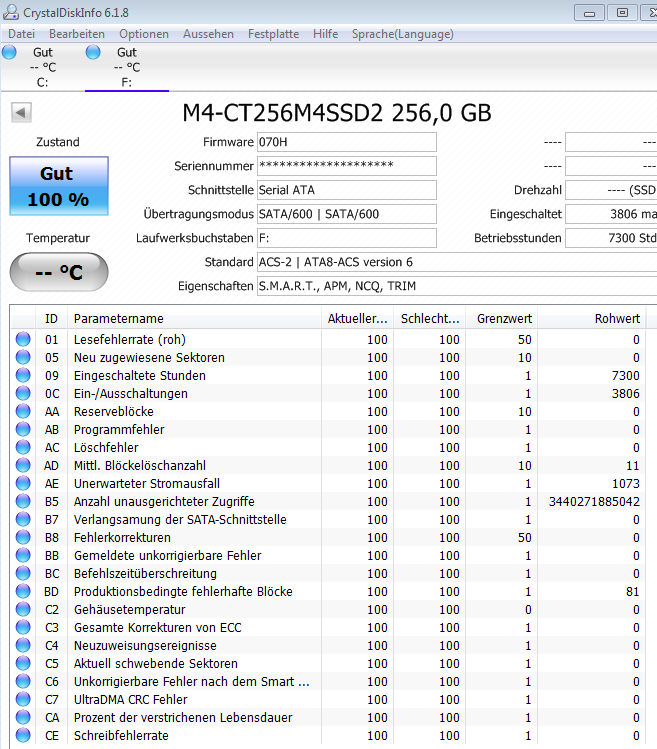Click status orb for Lesefehlerrate (roh)

point(23,339)
